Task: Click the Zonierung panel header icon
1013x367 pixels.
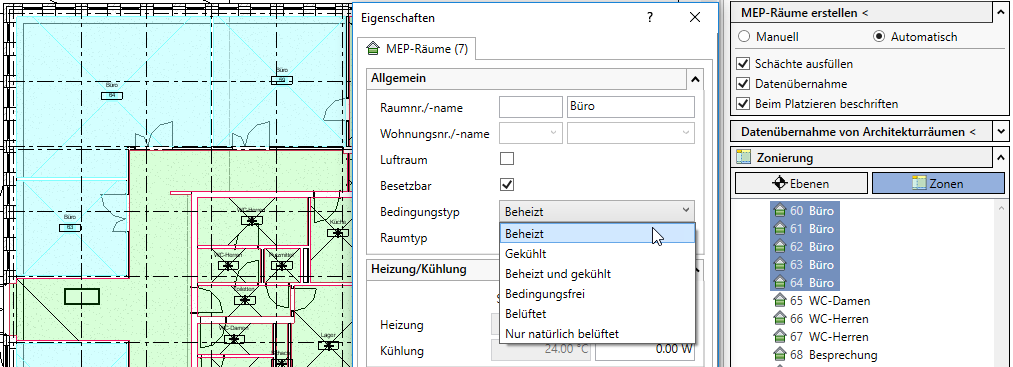Action: click(744, 157)
